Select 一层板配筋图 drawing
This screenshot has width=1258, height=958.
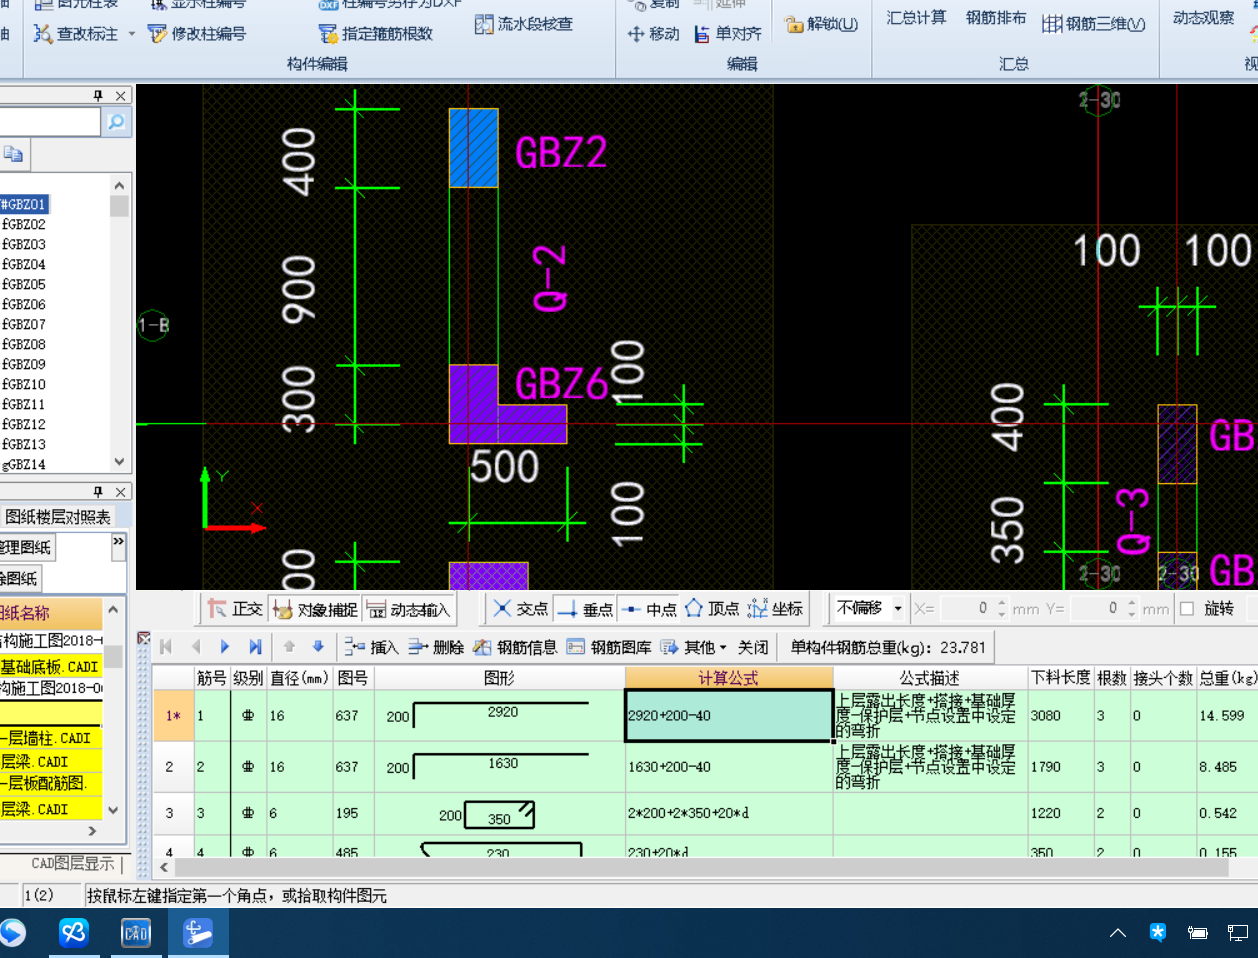50,783
